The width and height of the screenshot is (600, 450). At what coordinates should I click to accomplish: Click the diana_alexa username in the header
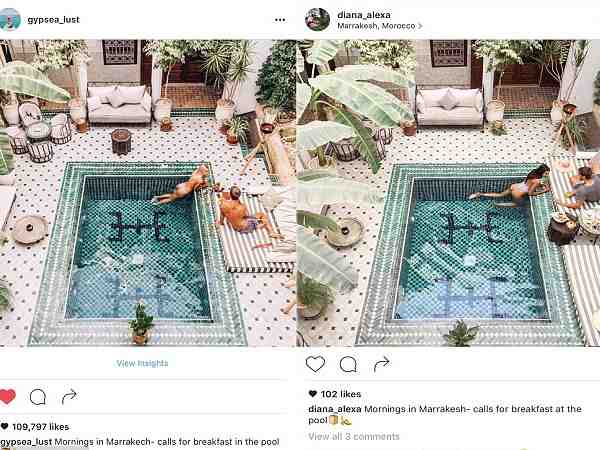pos(364,15)
